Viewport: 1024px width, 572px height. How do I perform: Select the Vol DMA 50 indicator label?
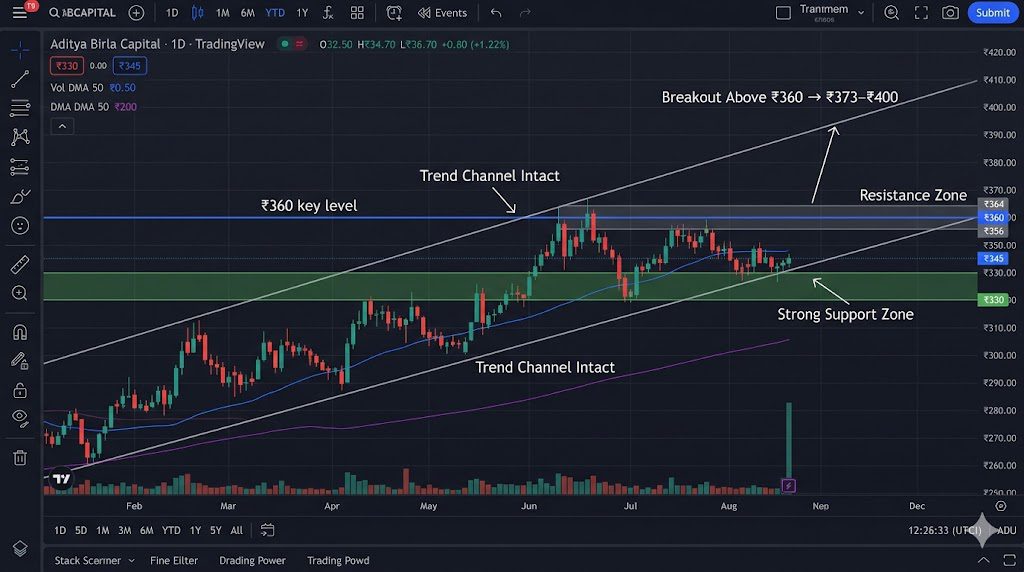[76, 87]
